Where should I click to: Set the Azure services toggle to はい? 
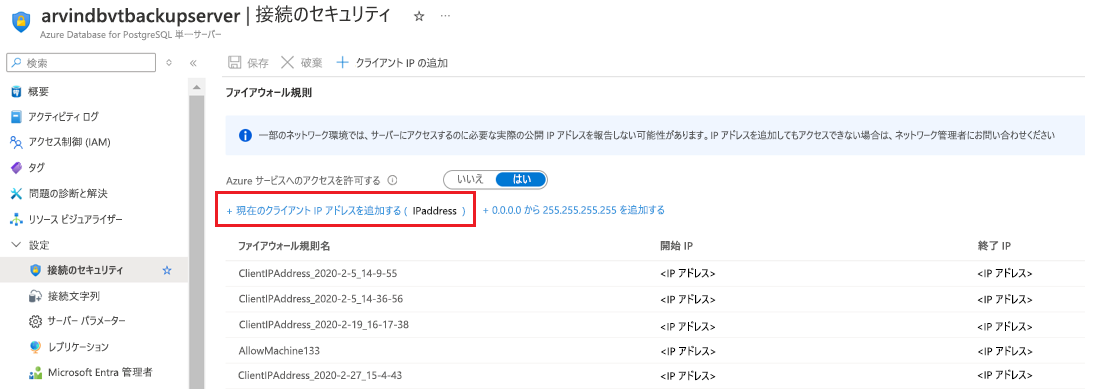[521, 179]
